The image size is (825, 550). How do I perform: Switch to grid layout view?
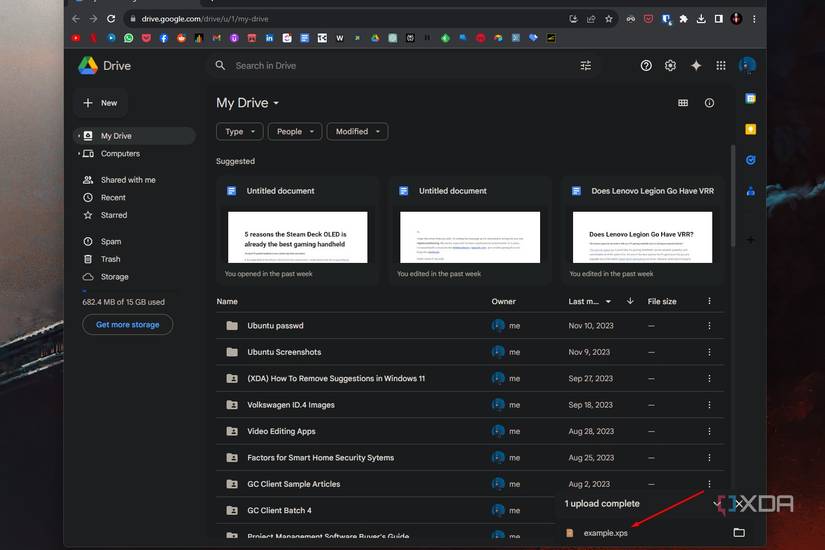click(683, 103)
